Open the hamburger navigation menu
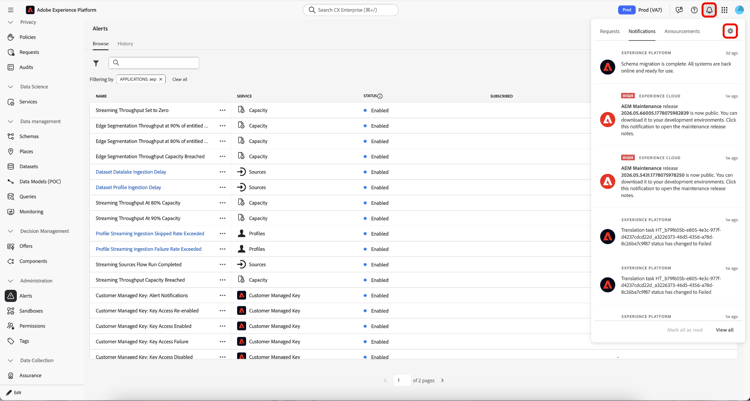 coord(11,10)
